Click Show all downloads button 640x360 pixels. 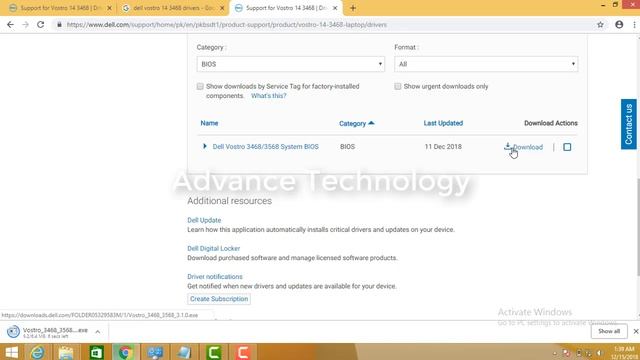[x=609, y=331]
